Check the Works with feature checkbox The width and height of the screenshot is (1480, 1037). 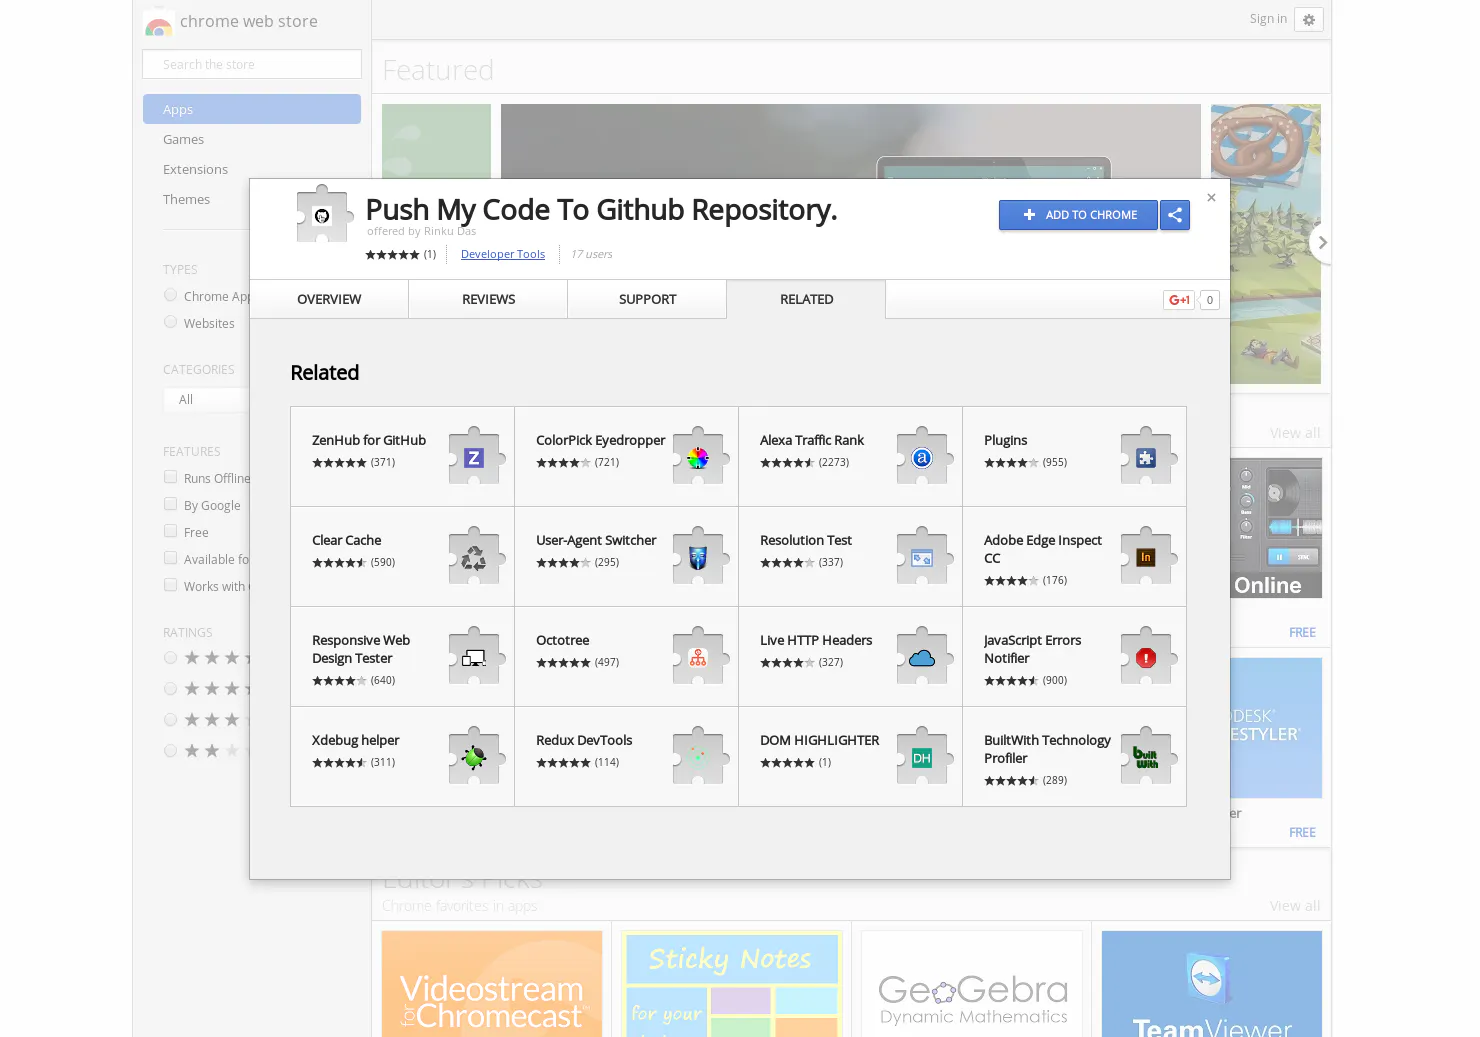170,585
